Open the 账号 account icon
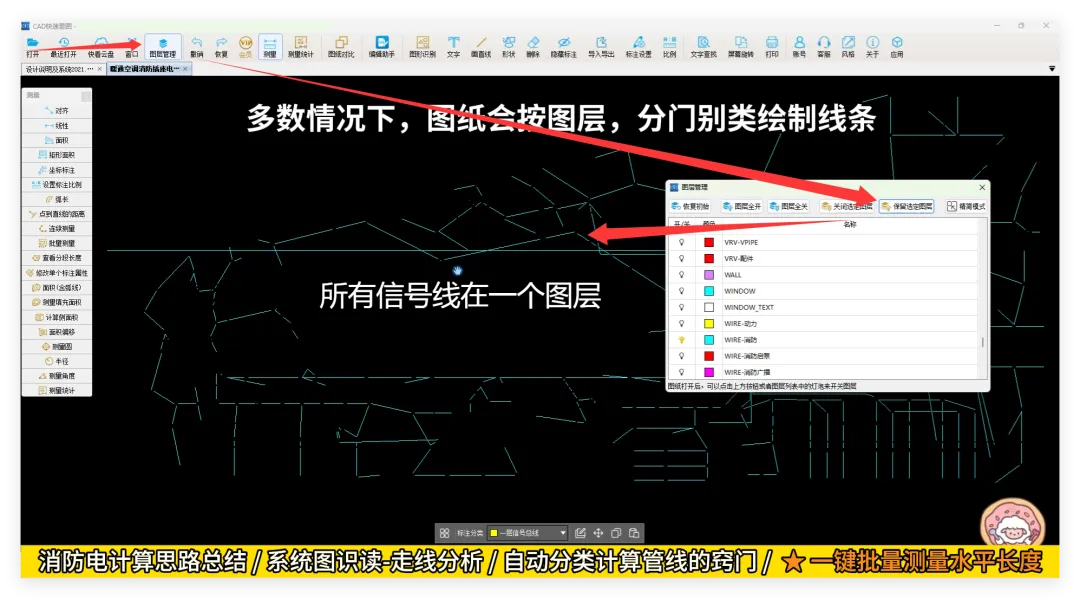This screenshot has height=599, width=1080. pos(799,47)
